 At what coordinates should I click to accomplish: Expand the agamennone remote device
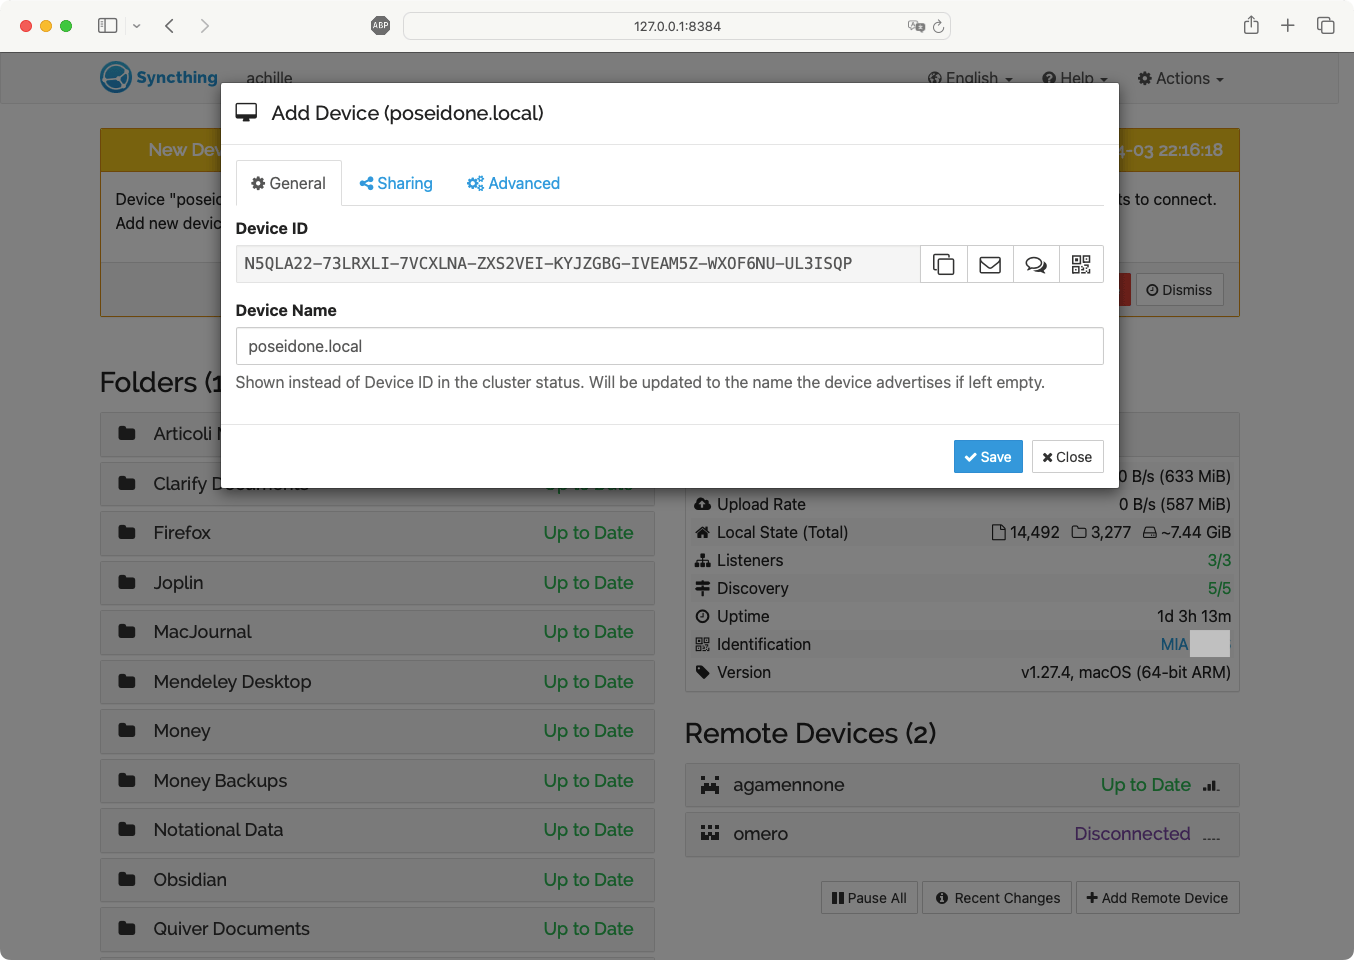pyautogui.click(x=961, y=785)
